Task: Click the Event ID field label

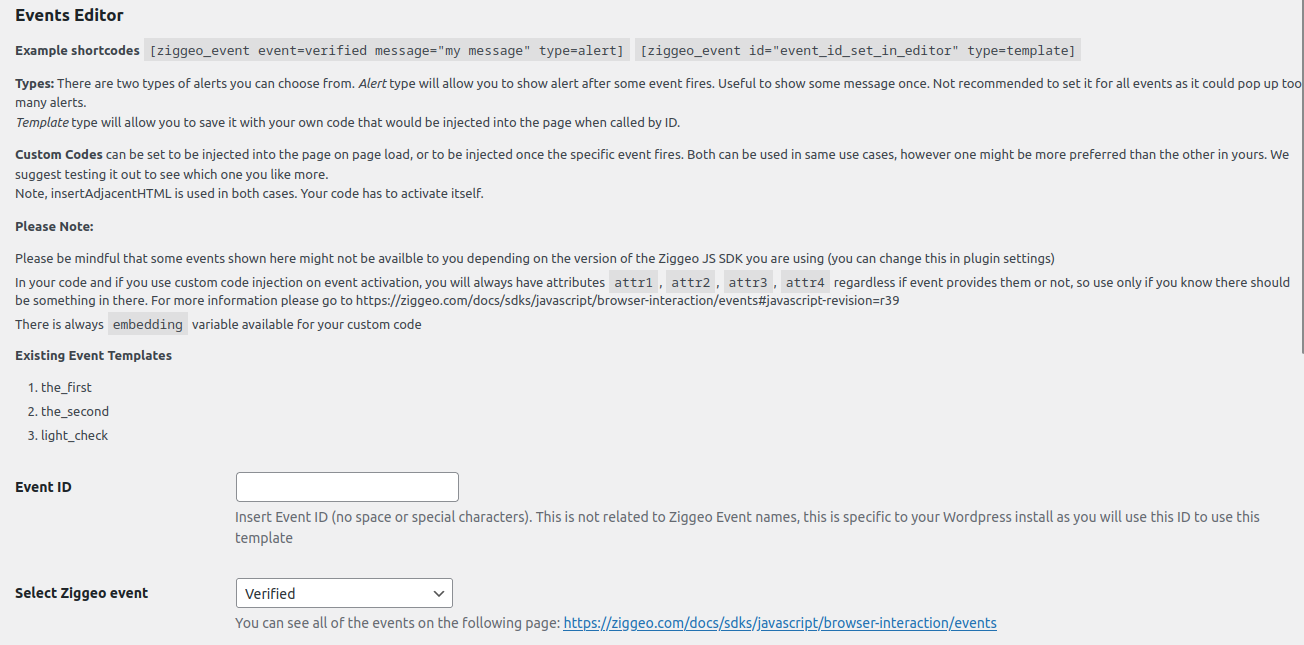Action: (43, 488)
